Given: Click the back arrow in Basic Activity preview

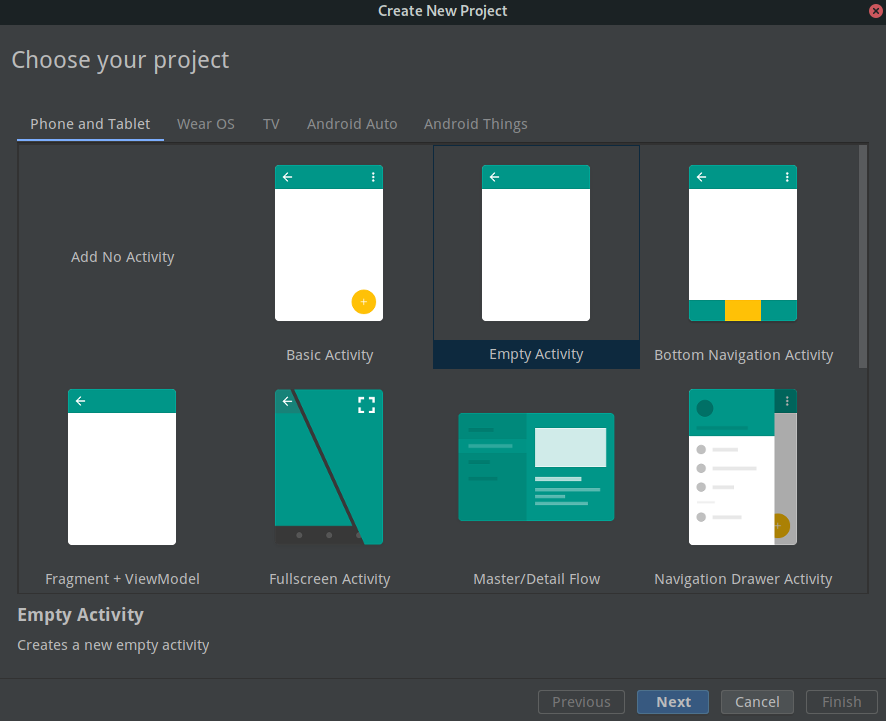Looking at the screenshot, I should 288,177.
